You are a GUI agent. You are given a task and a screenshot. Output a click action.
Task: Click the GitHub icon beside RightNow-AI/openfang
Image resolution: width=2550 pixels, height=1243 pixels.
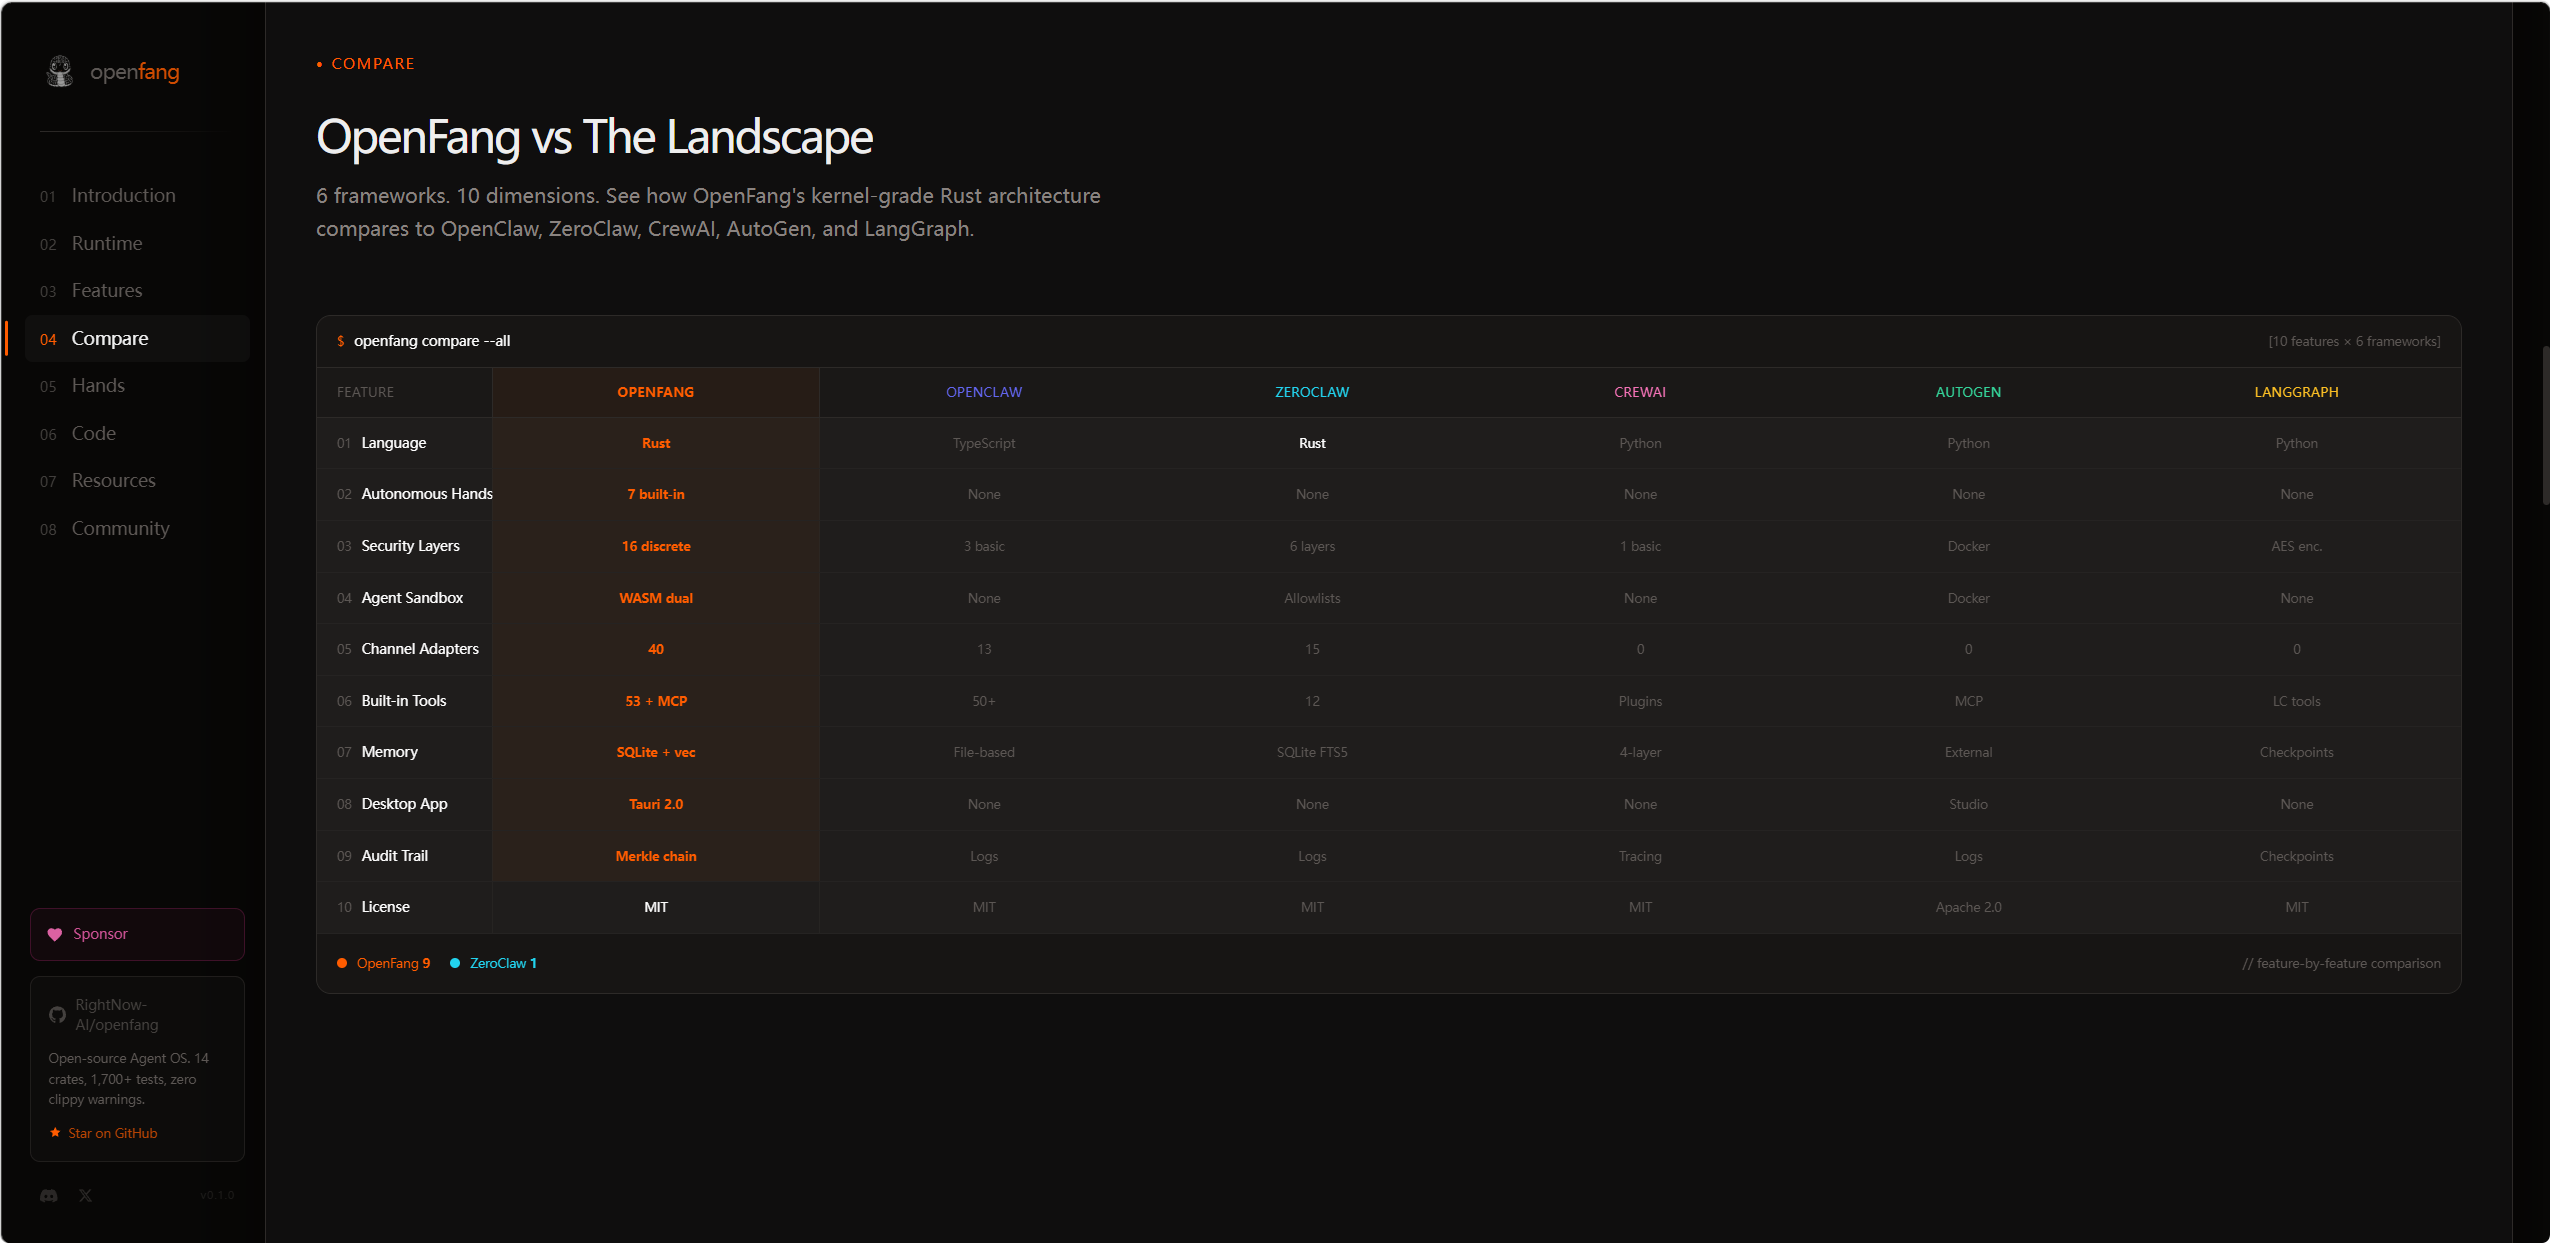(57, 1014)
